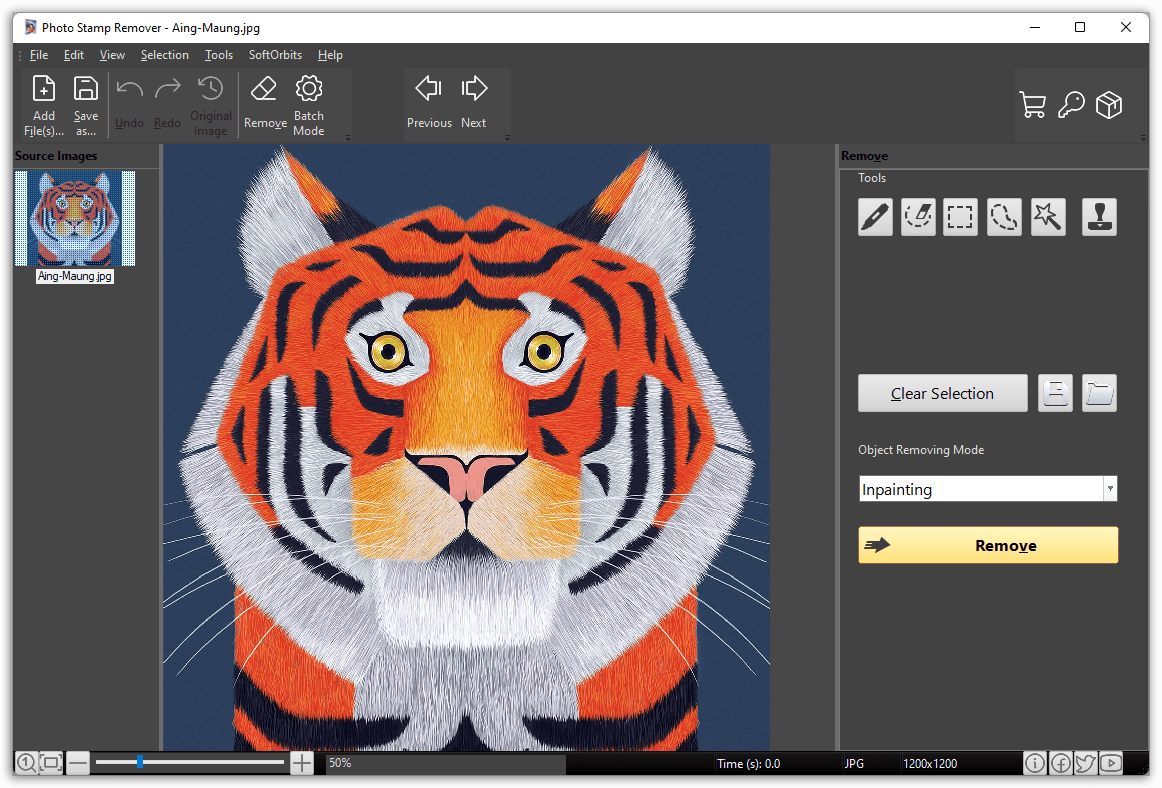
Task: Click the Time (s): 0.0 status text
Action: click(748, 764)
